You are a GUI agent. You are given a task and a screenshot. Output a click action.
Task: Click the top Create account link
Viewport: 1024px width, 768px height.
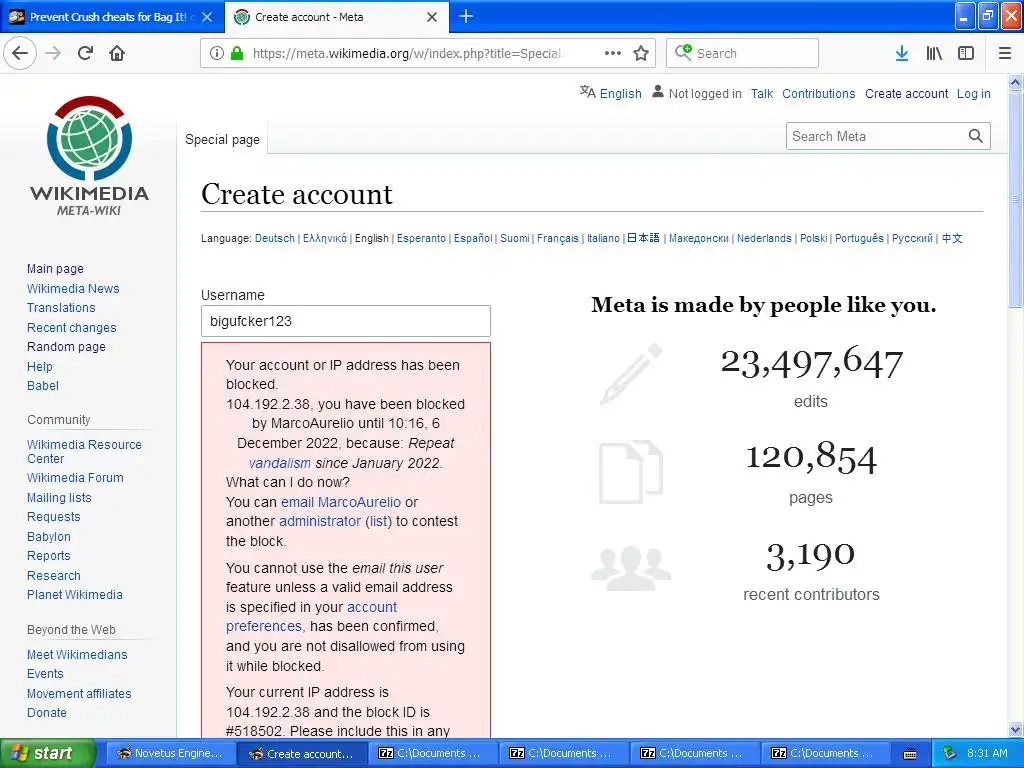(906, 93)
